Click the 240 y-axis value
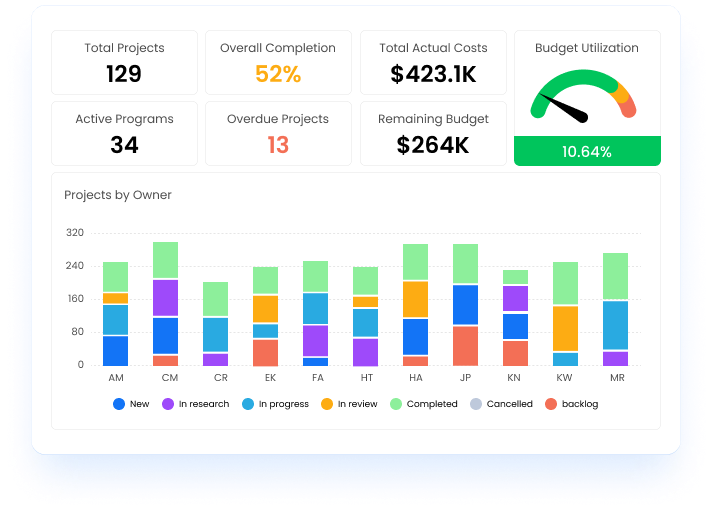 click(75, 266)
